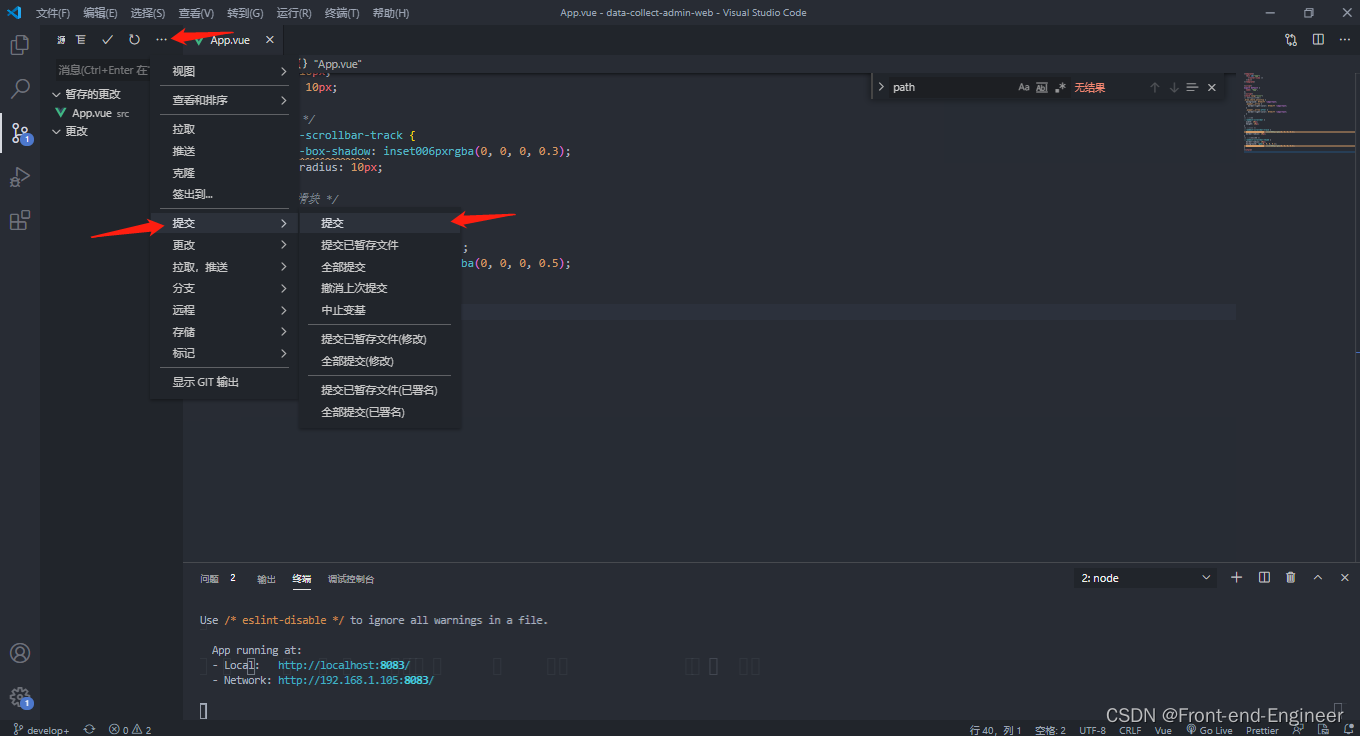
Task: Open the 视图 submenu
Action: (224, 71)
